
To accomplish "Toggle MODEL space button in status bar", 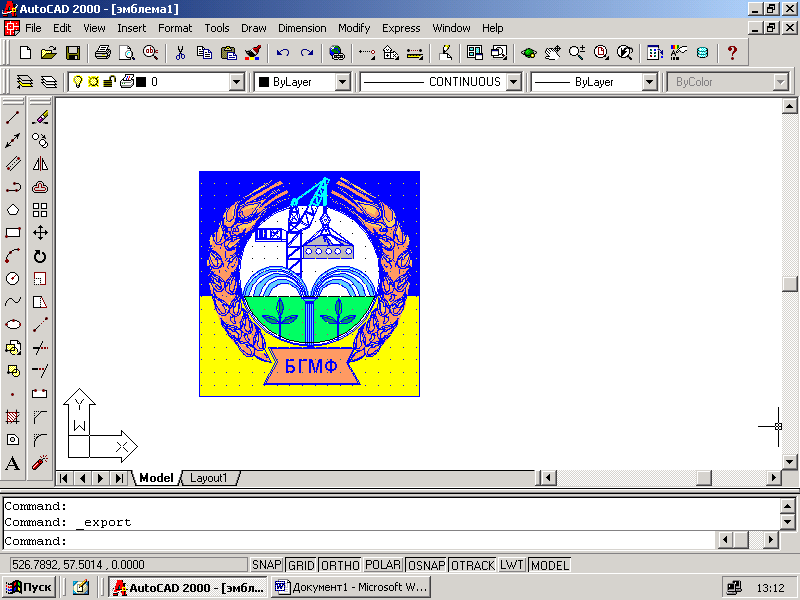I will pos(549,565).
